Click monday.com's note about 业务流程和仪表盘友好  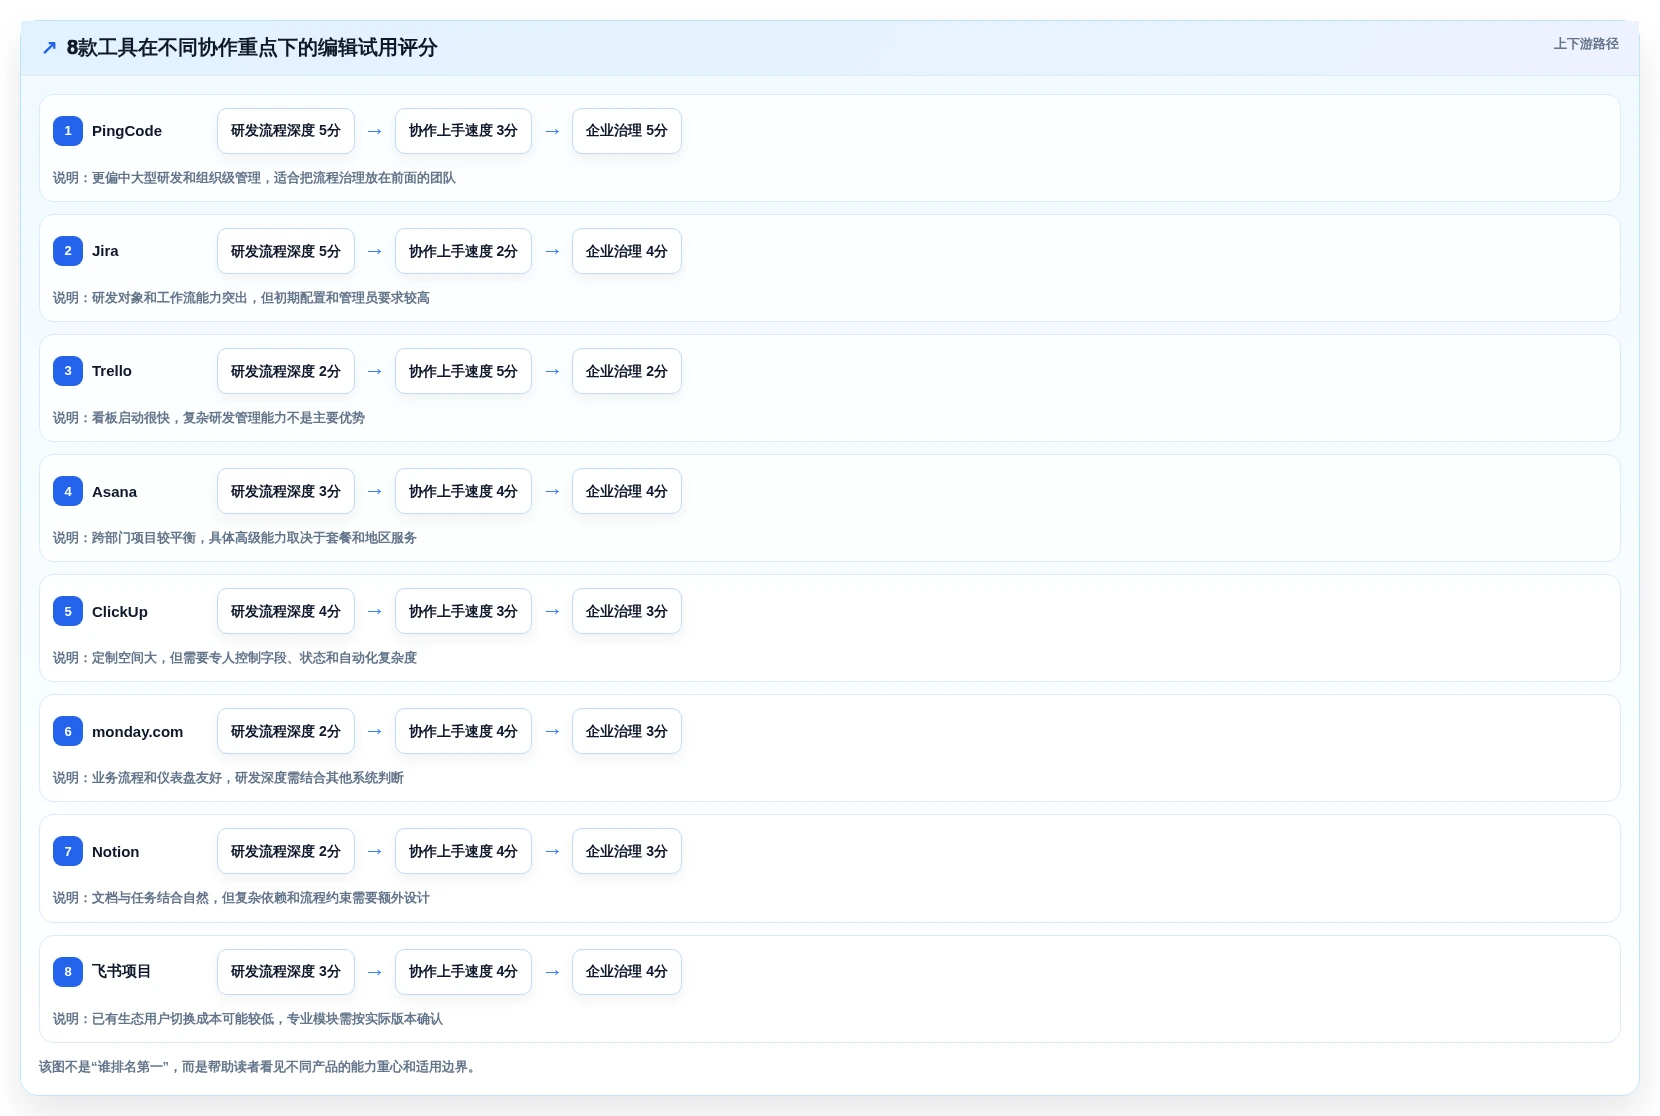[228, 778]
